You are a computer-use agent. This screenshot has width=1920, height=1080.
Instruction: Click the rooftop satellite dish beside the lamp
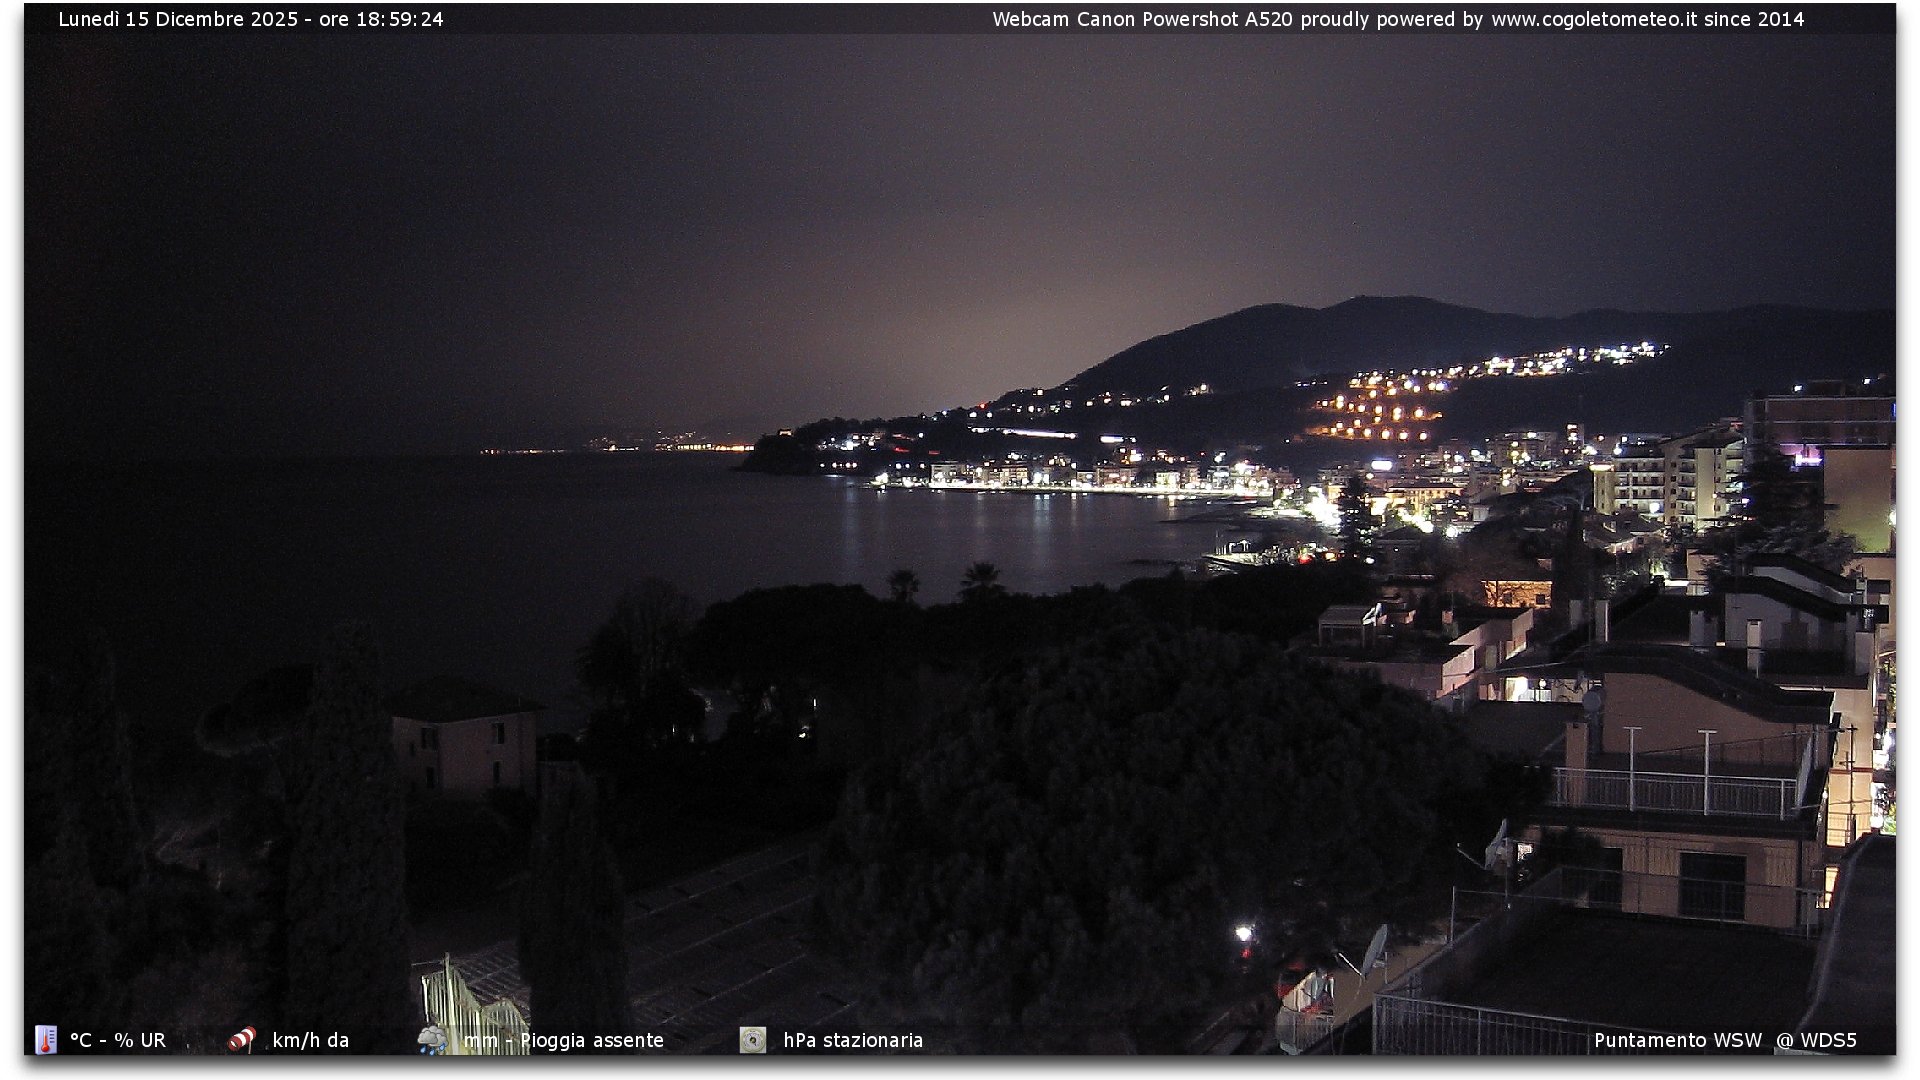(1375, 947)
